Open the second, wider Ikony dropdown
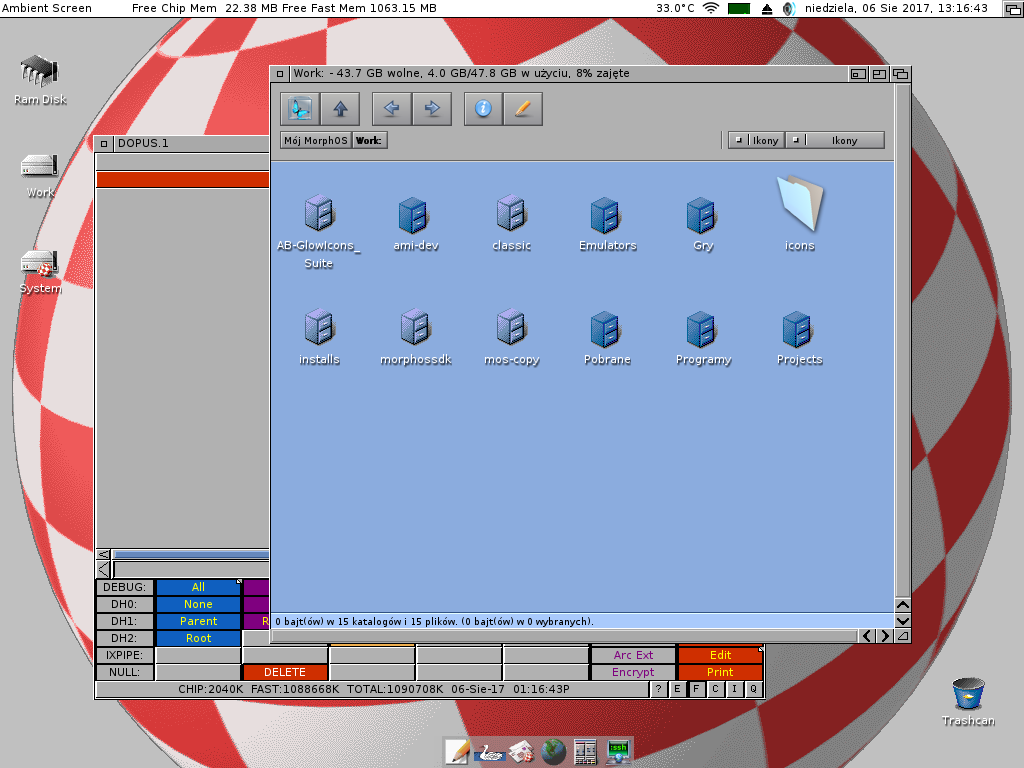1024x768 pixels. tap(836, 140)
